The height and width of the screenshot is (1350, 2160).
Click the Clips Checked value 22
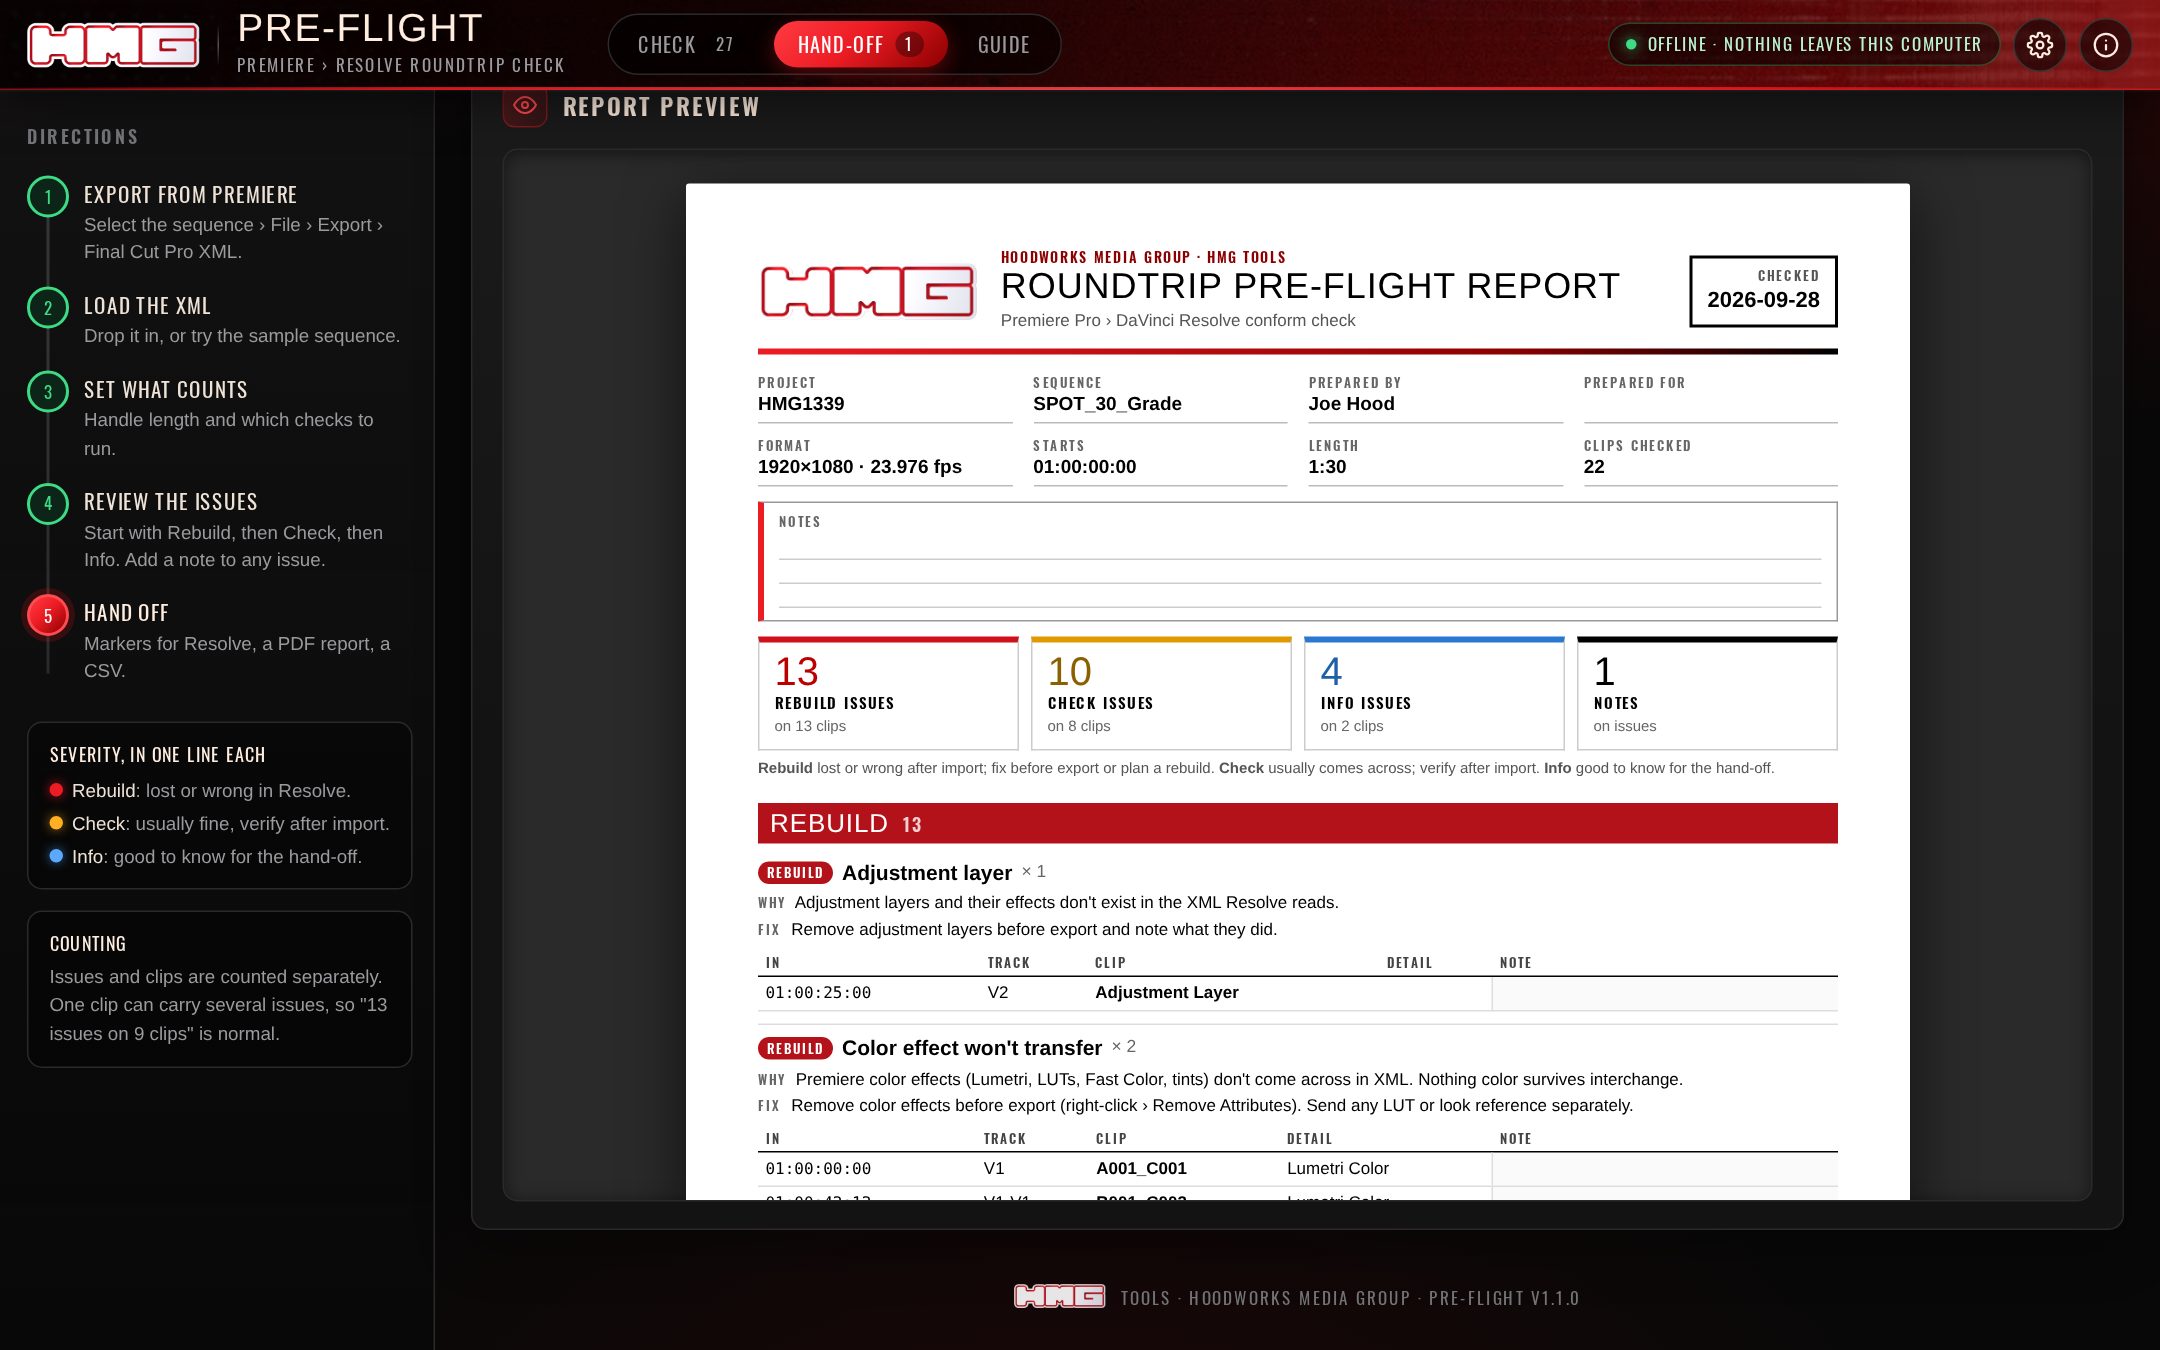tap(1594, 467)
